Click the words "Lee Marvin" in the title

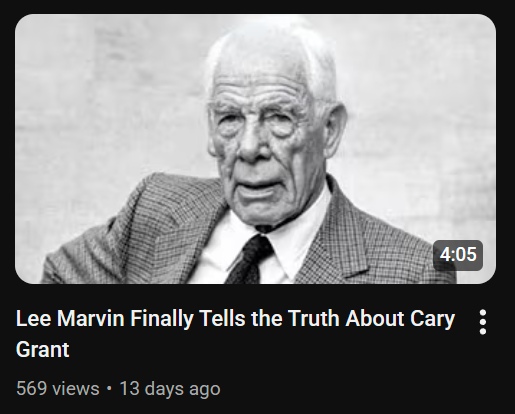70,318
